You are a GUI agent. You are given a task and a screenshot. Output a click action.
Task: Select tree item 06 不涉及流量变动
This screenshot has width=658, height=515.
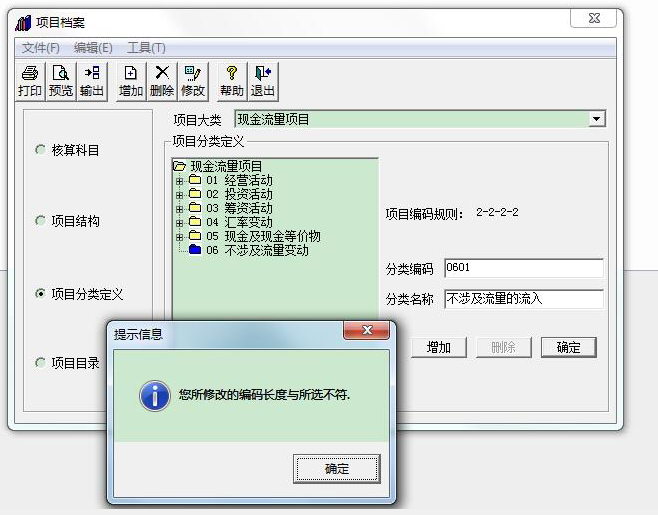257,250
